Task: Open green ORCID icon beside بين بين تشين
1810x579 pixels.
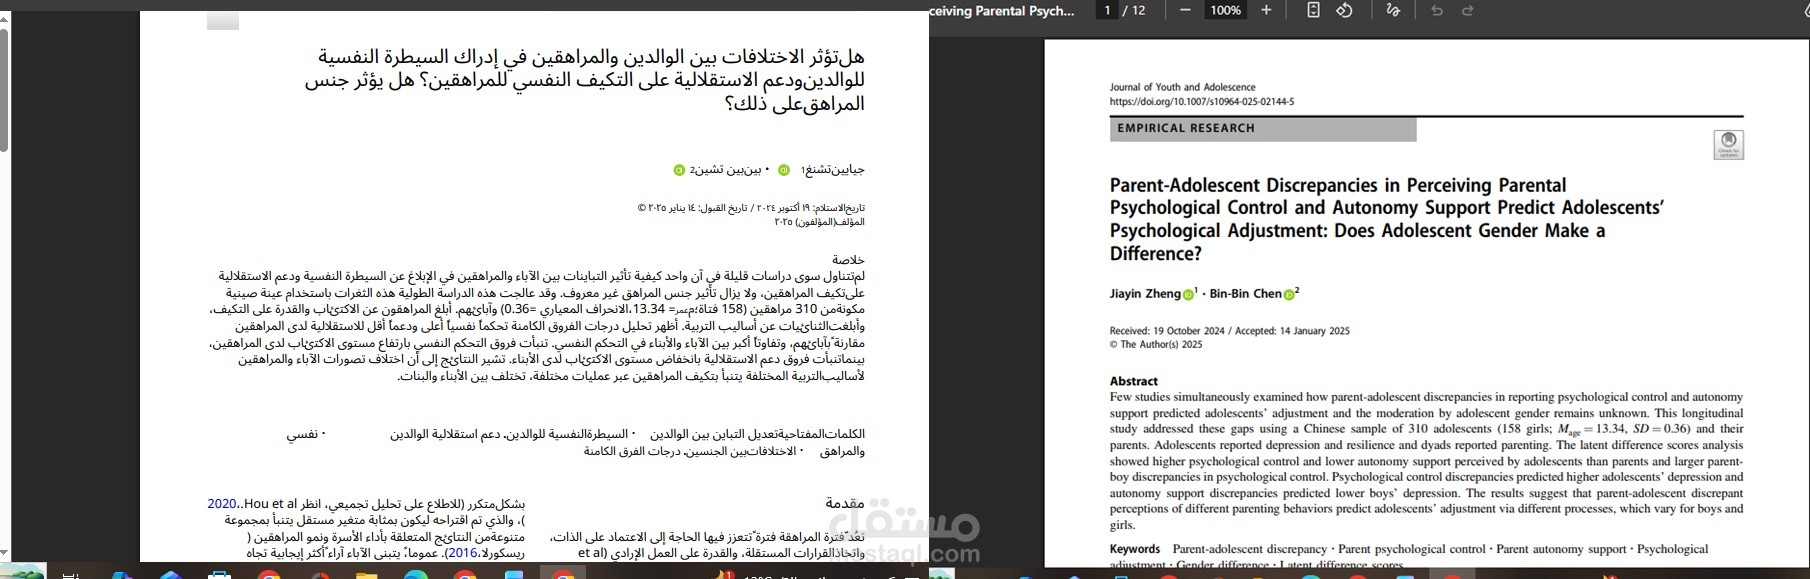Action: 679,170
